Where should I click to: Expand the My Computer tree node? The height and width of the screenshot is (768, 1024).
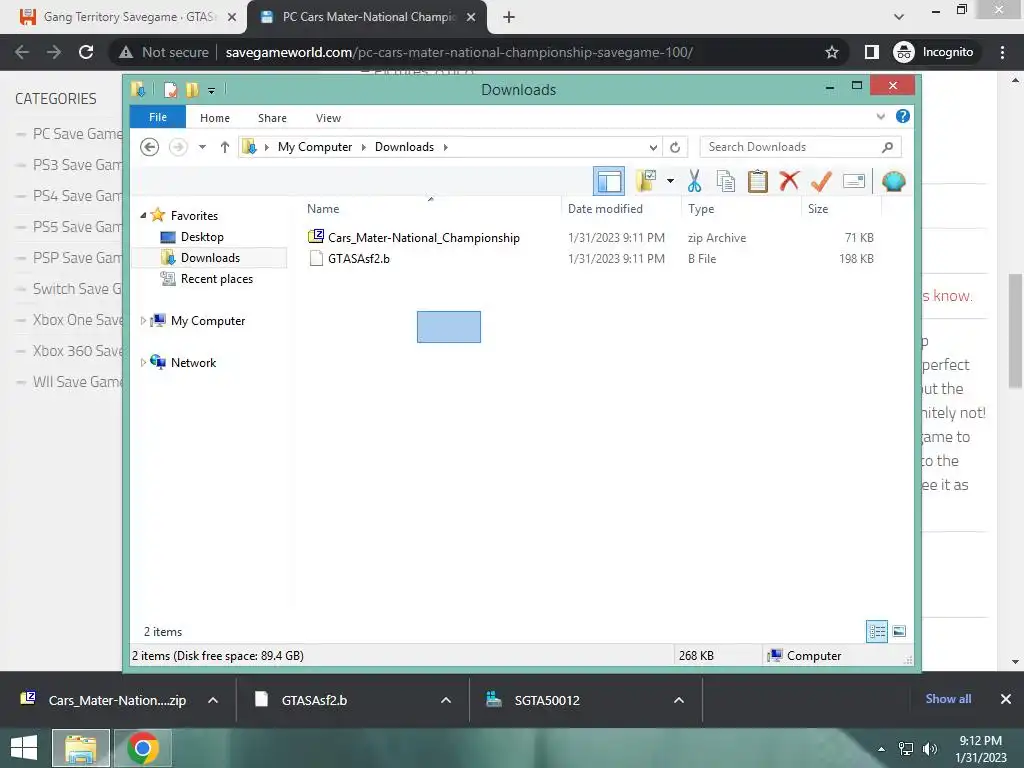[143, 320]
